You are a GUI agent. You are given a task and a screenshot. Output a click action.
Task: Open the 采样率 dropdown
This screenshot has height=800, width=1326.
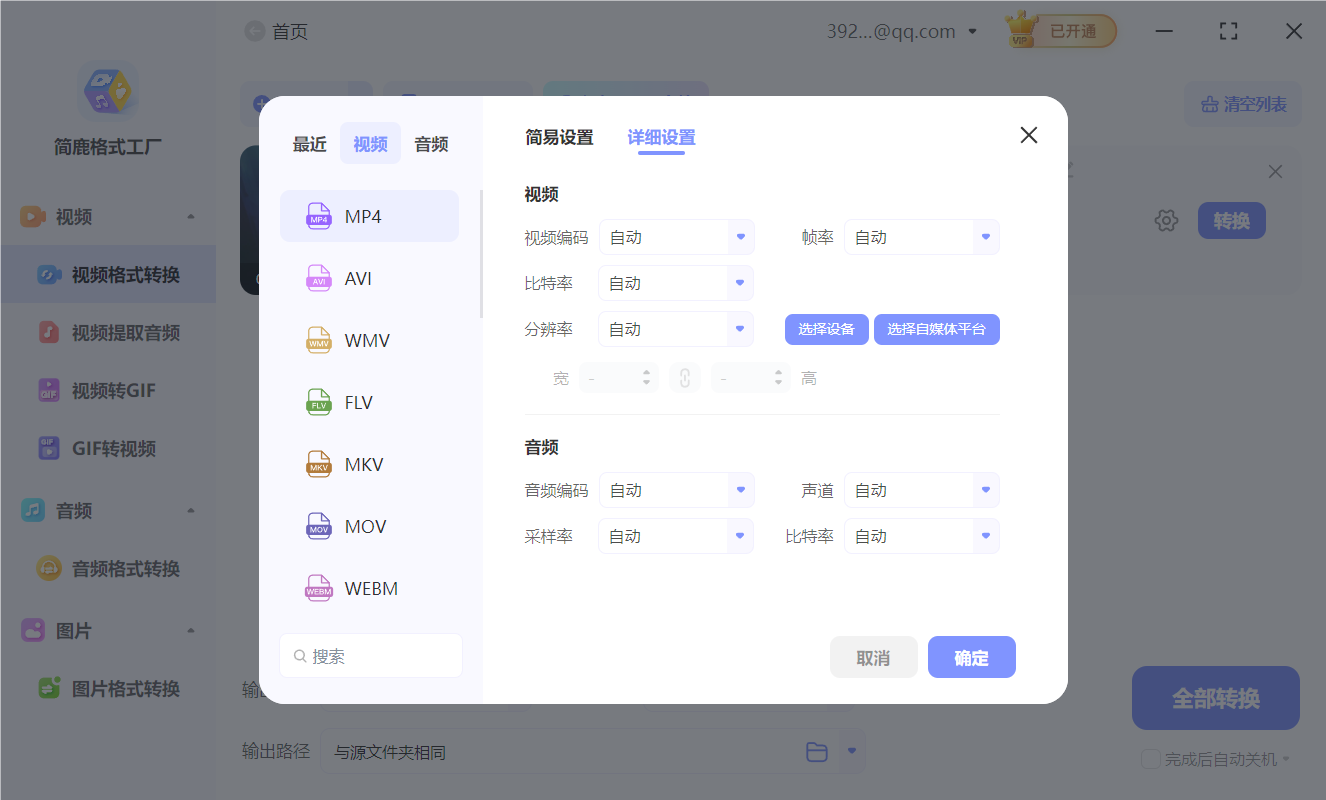676,536
